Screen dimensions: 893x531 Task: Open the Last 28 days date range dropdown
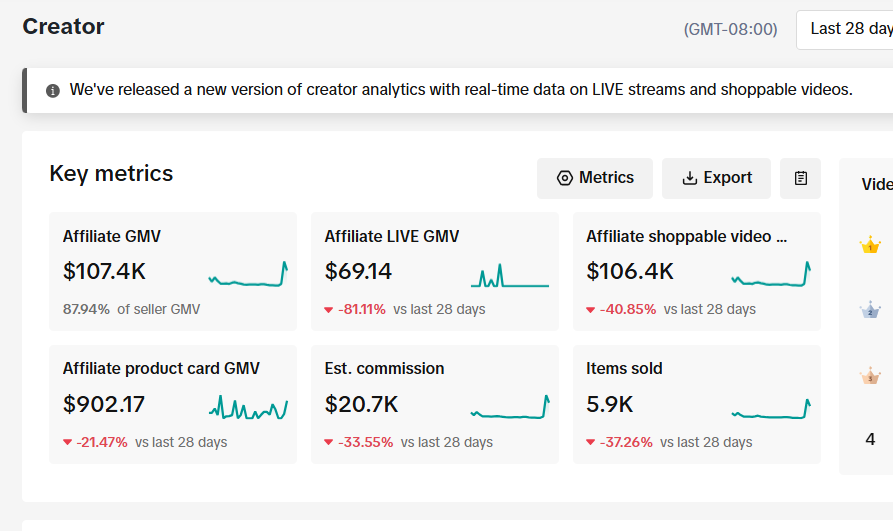coord(845,29)
